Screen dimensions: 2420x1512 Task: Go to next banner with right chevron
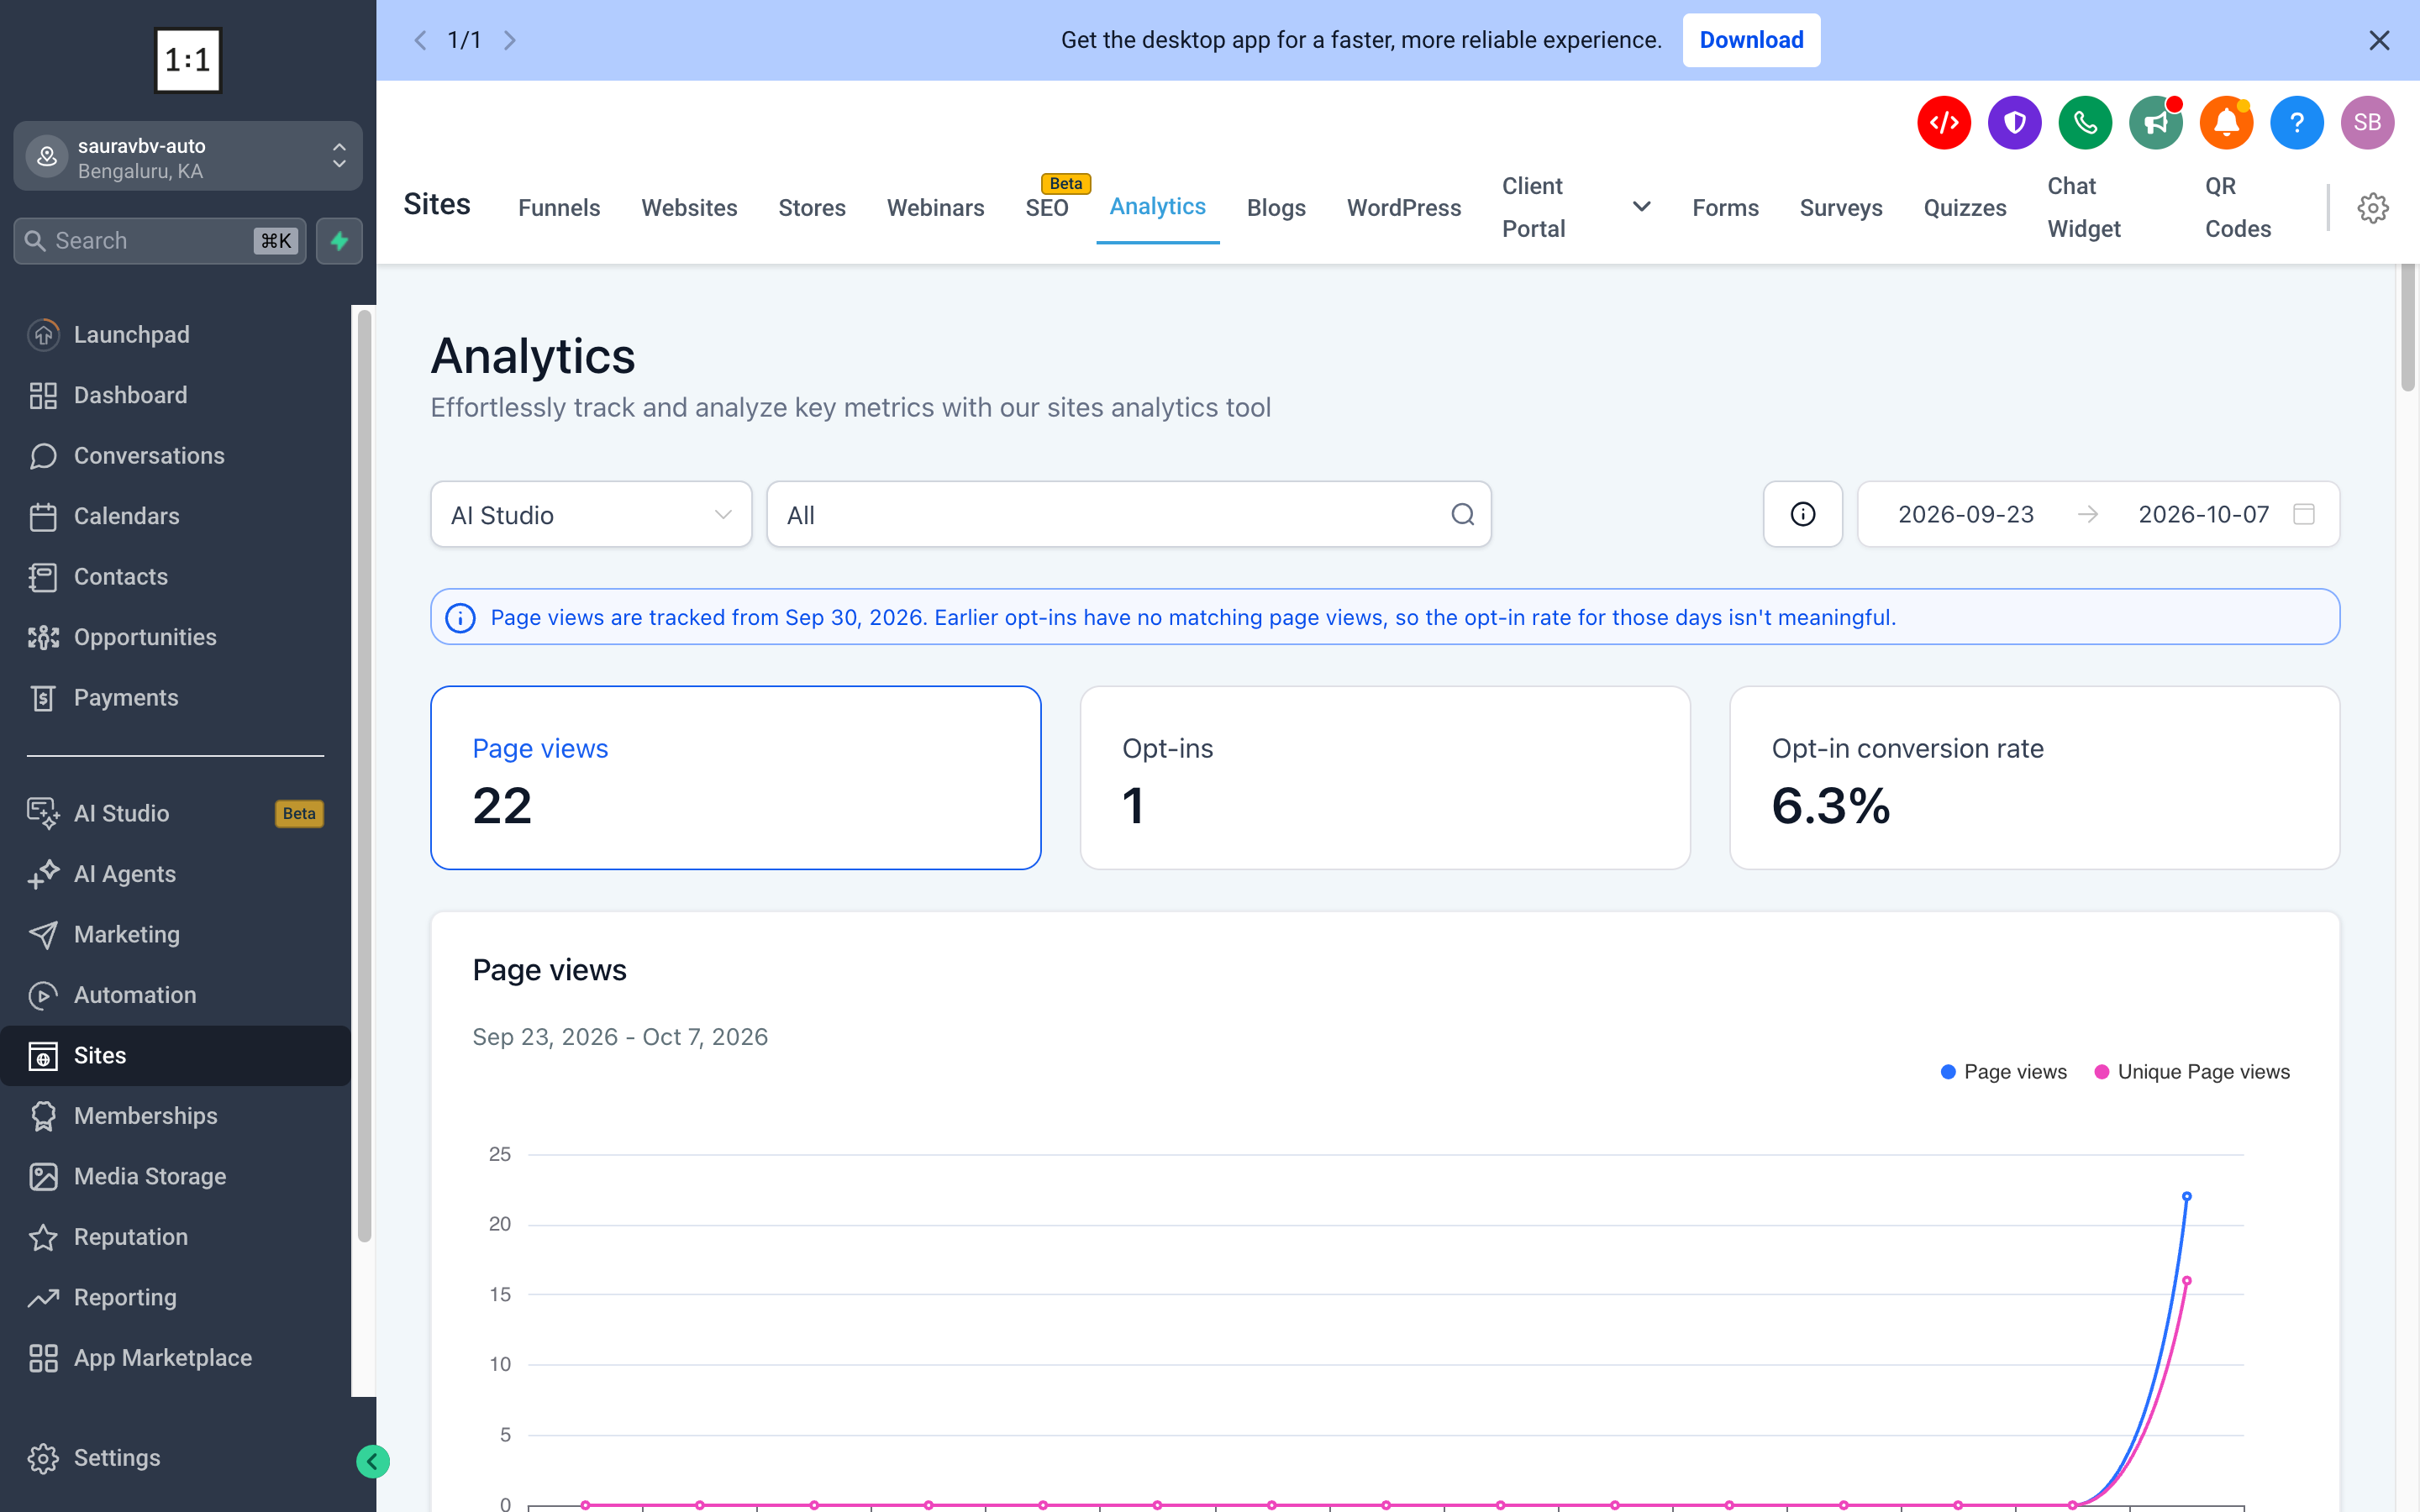click(x=510, y=40)
